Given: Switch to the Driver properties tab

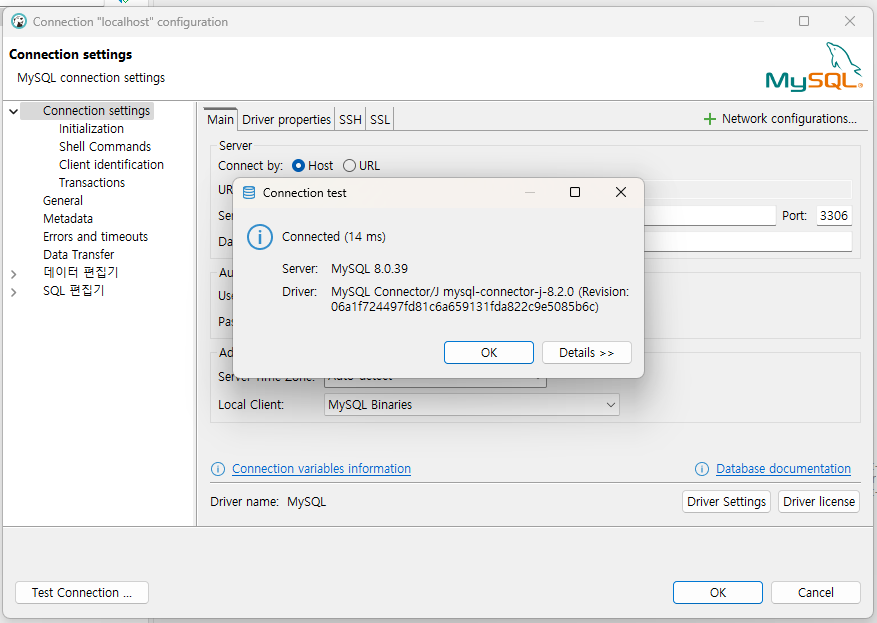Looking at the screenshot, I should 286,119.
